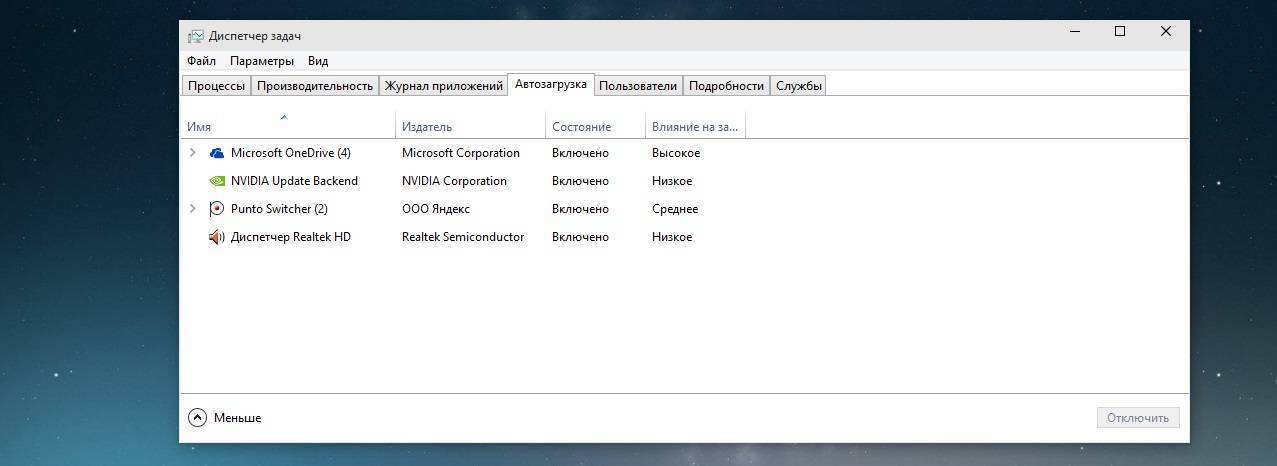This screenshot has width=1277, height=466.
Task: Click the Среднее impact value
Action: coord(675,209)
